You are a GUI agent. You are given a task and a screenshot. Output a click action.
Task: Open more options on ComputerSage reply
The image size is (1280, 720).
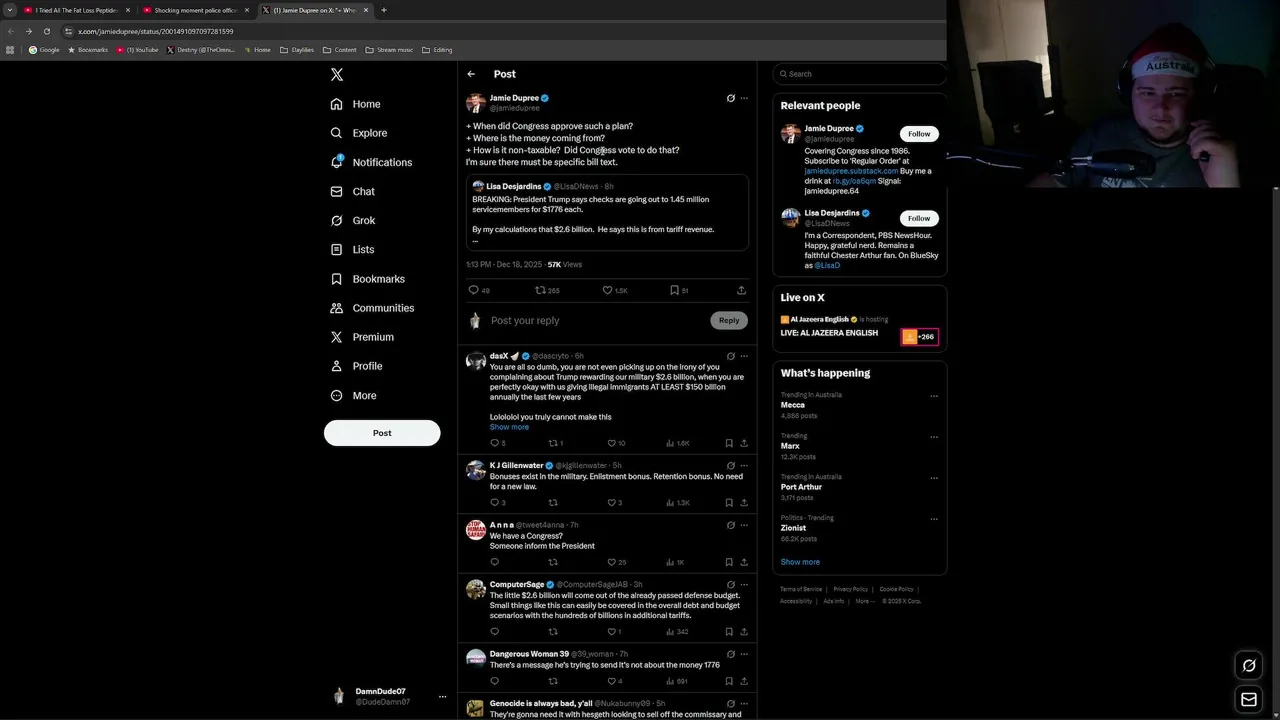(744, 585)
